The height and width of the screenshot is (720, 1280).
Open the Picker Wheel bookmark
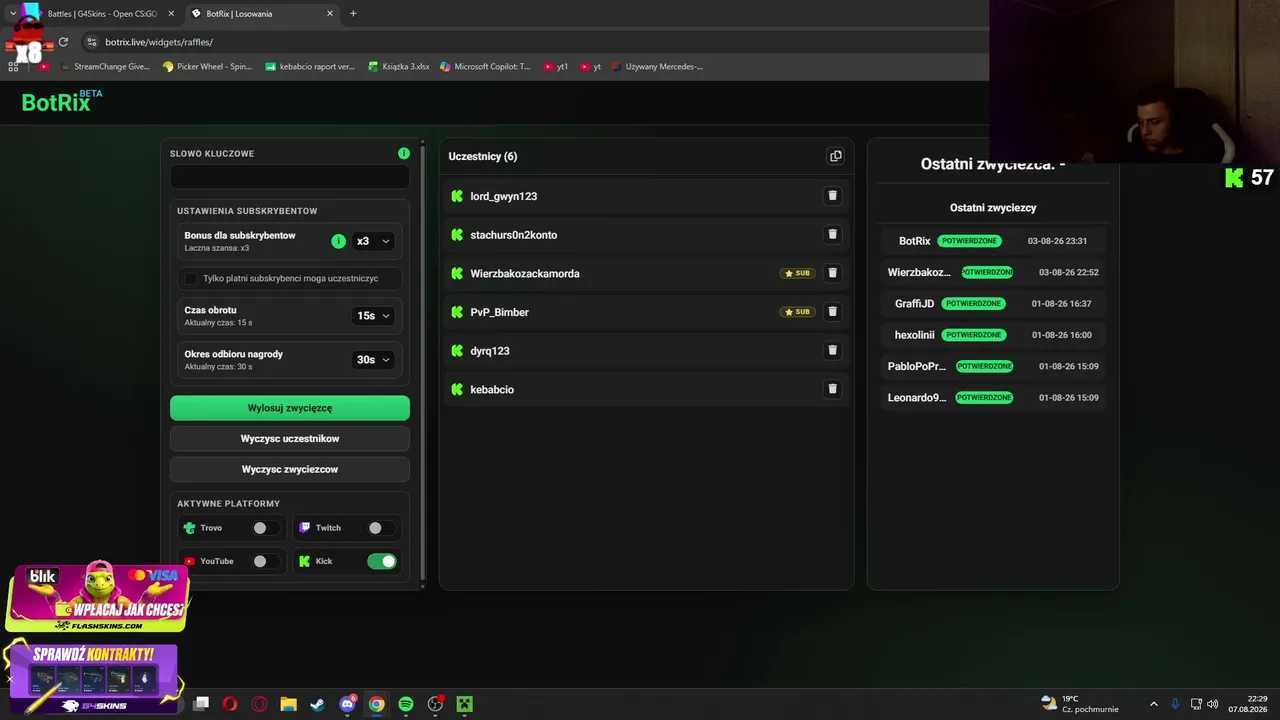tap(207, 67)
